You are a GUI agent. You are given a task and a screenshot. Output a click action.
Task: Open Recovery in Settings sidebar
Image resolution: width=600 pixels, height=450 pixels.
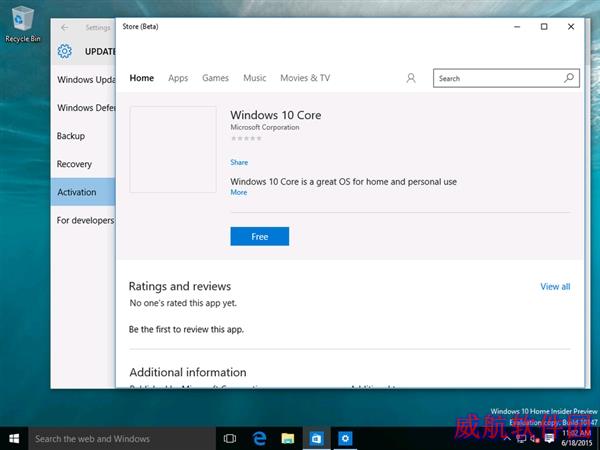click(x=83, y=164)
